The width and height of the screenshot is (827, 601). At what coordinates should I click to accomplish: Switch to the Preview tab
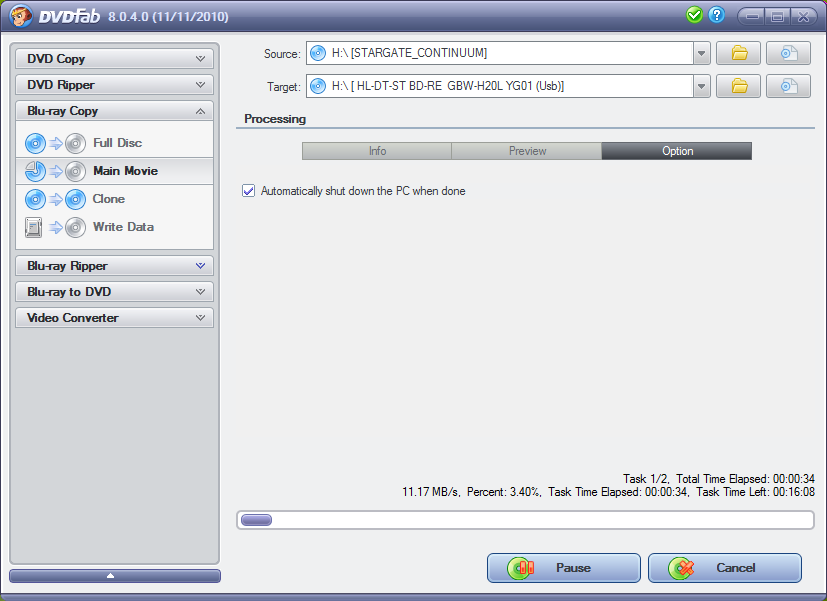click(x=527, y=151)
